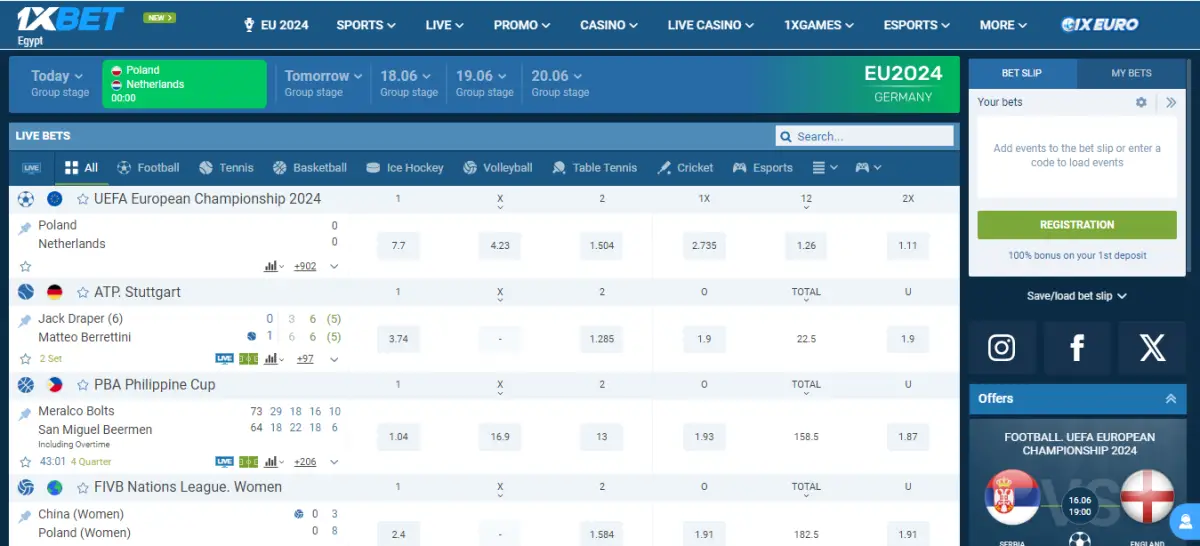Screen dimensions: 1200x546
Task: Click the green REGISTRATION button
Action: tap(1077, 225)
